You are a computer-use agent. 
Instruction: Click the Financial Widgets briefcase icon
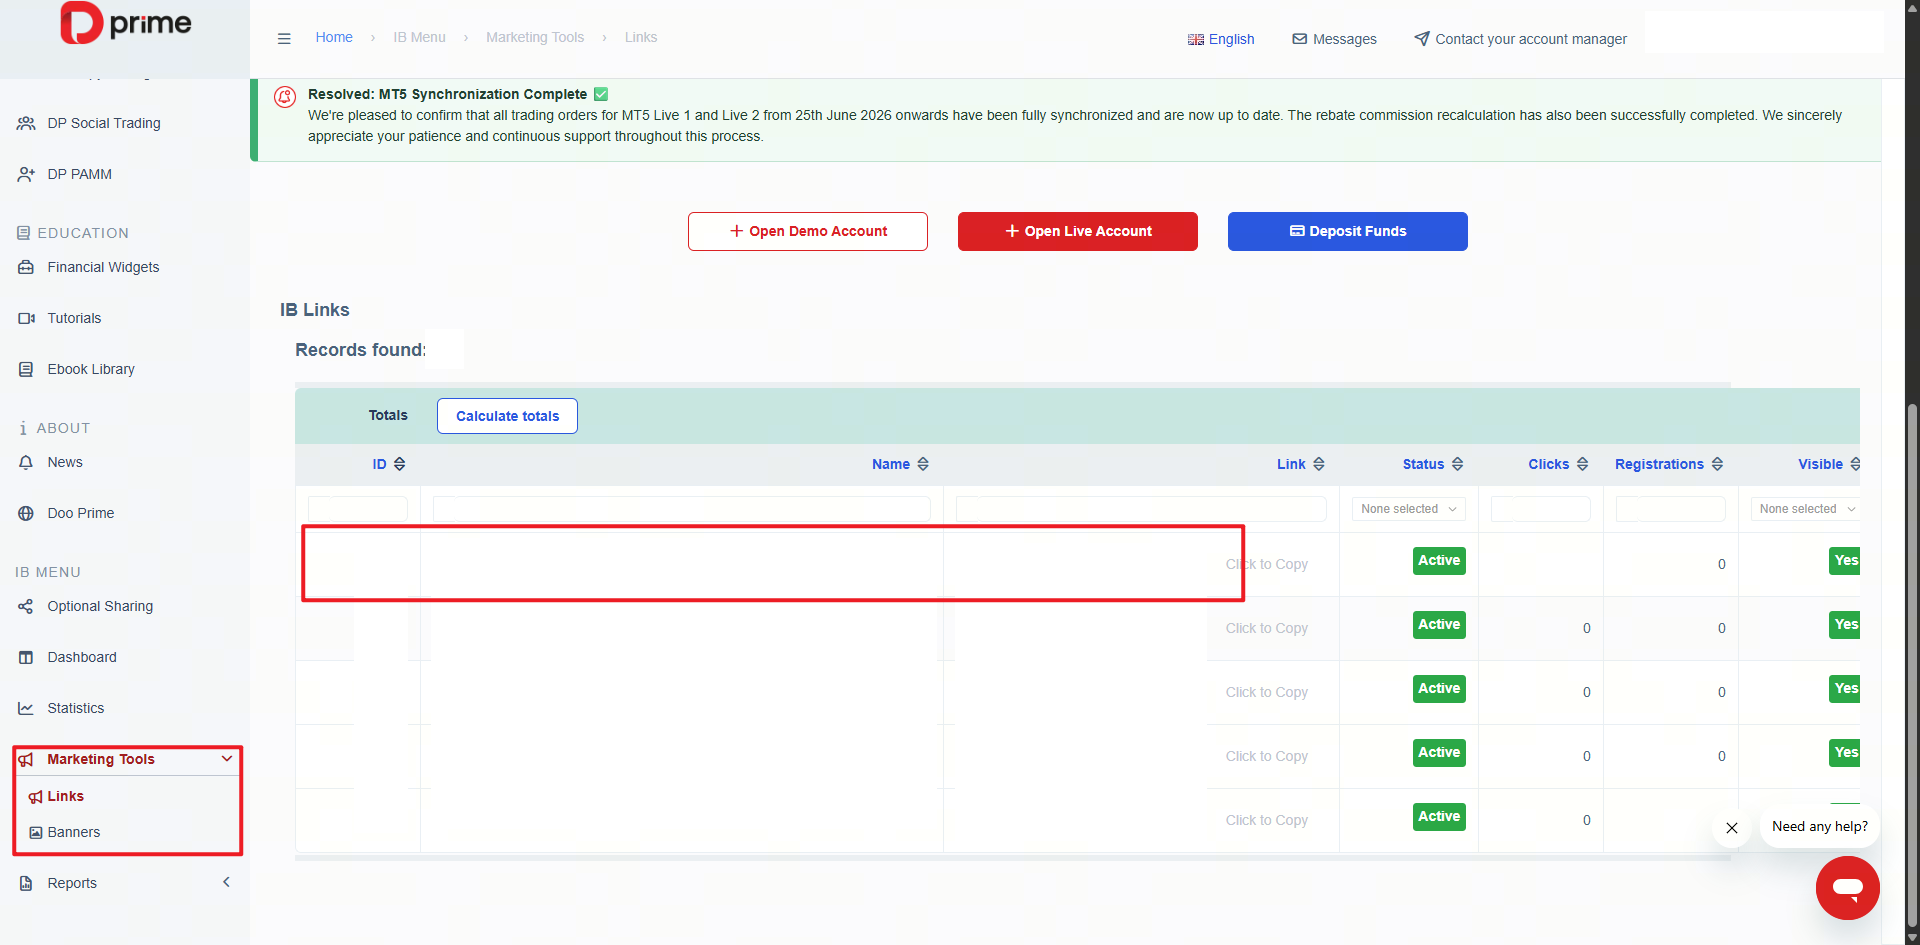coord(26,267)
